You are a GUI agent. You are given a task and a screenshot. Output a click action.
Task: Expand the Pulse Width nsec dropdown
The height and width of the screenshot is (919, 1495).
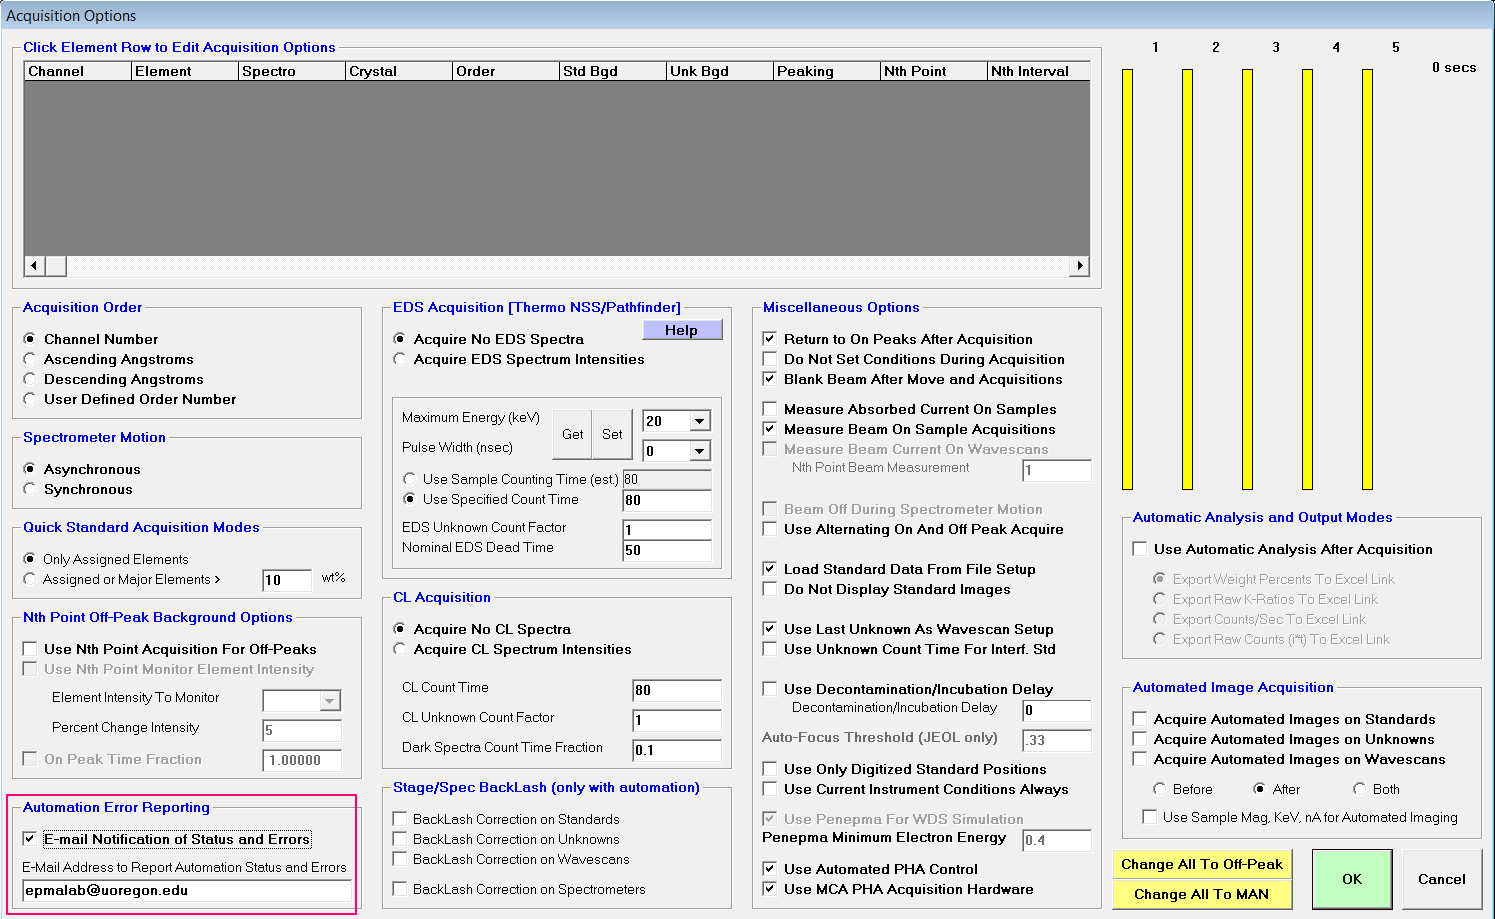pyautogui.click(x=700, y=451)
